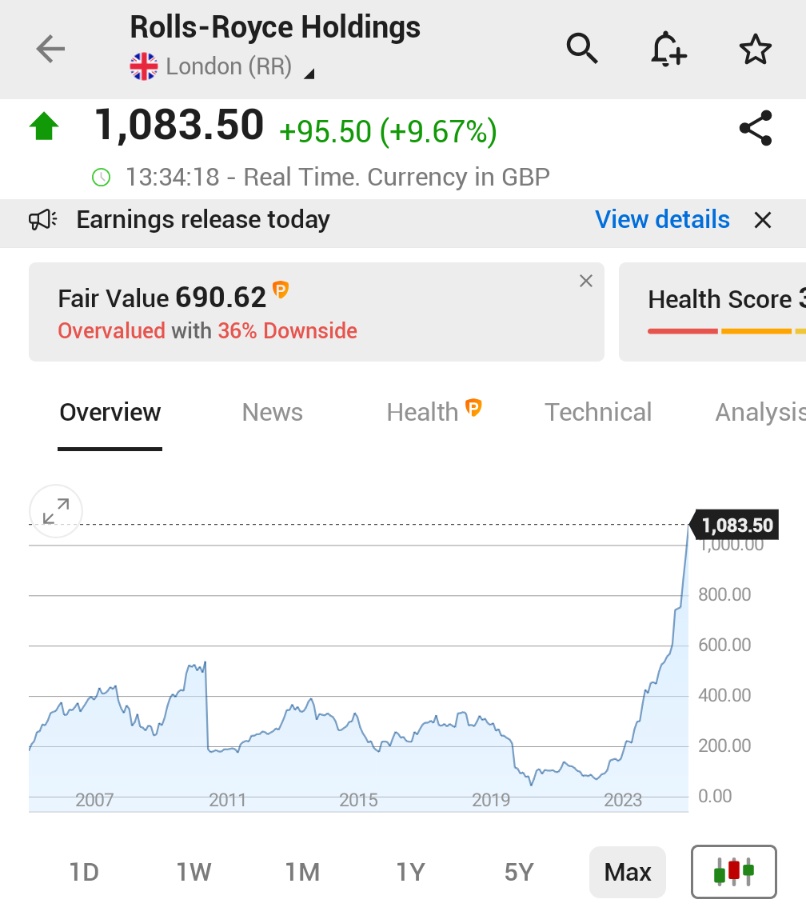
Task: Tap the 0.00 price axis label
Action: 715,796
